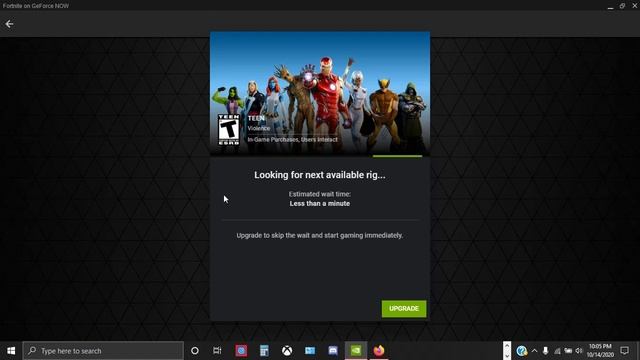Image resolution: width=640 pixels, height=360 pixels.
Task: Open the network status tray icon
Action: (x=557, y=351)
